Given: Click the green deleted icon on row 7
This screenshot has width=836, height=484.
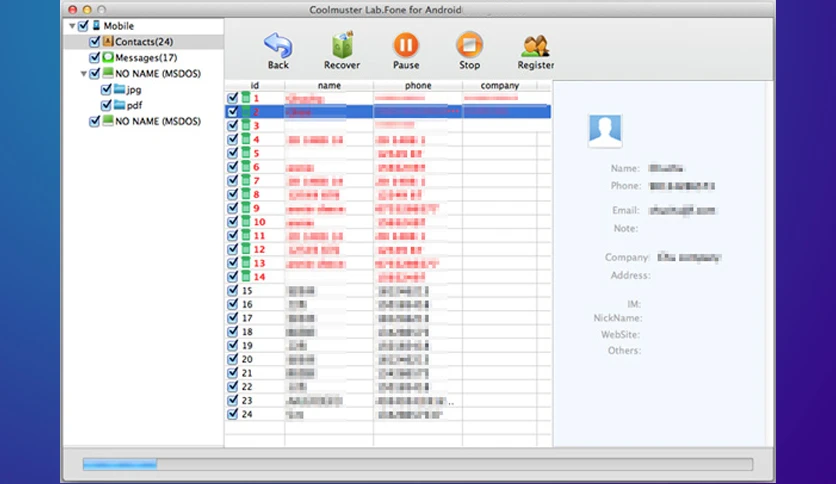Looking at the screenshot, I should click(x=246, y=180).
